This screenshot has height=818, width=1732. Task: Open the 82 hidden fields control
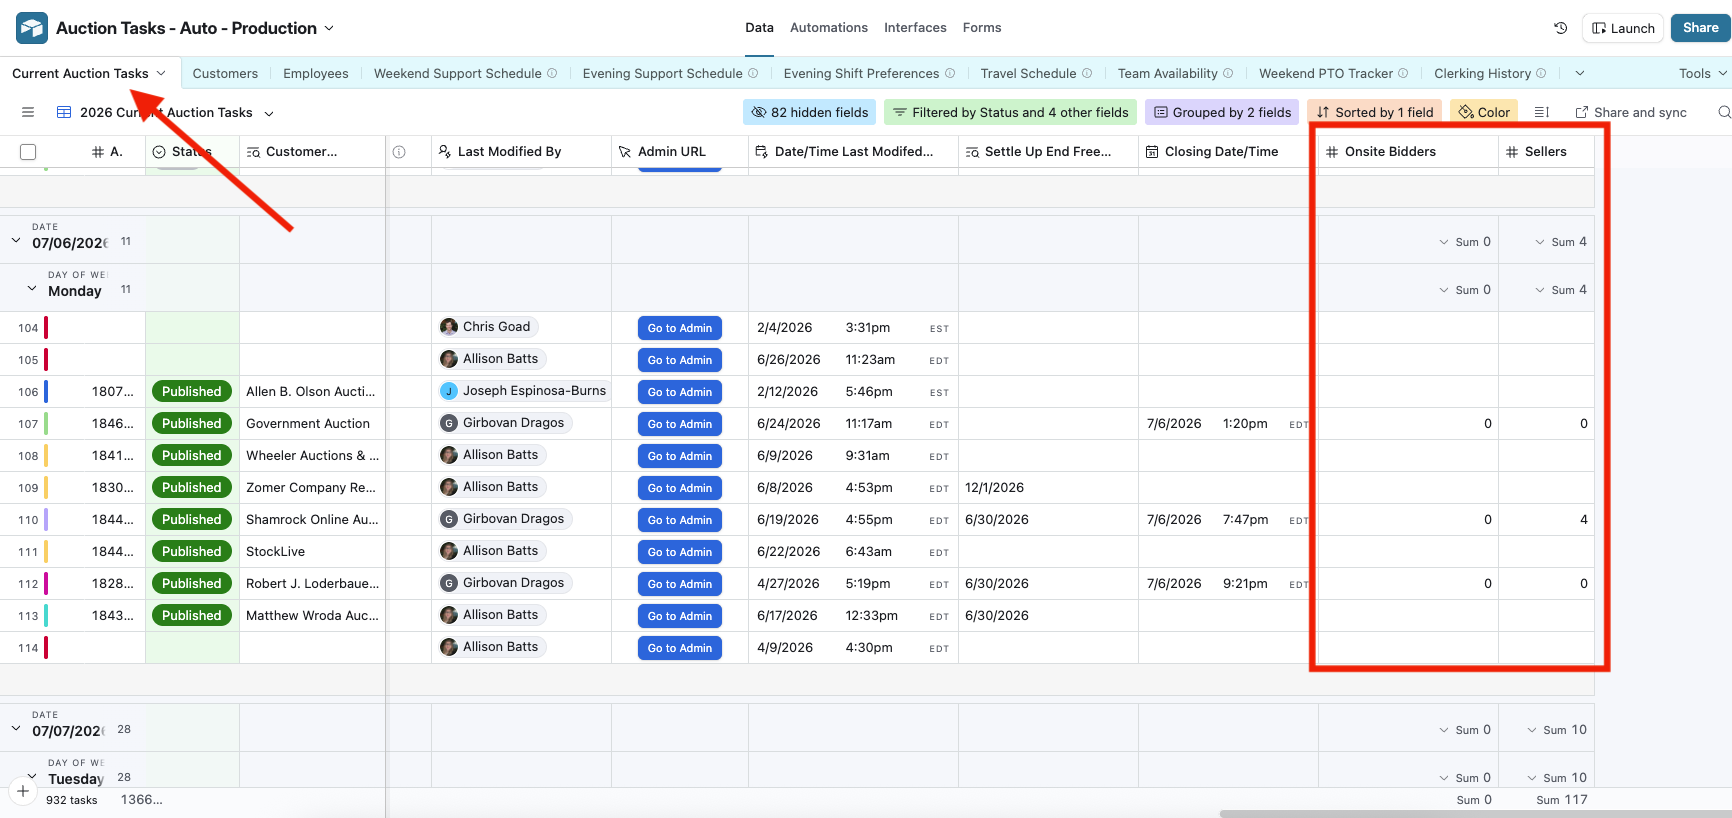(810, 112)
